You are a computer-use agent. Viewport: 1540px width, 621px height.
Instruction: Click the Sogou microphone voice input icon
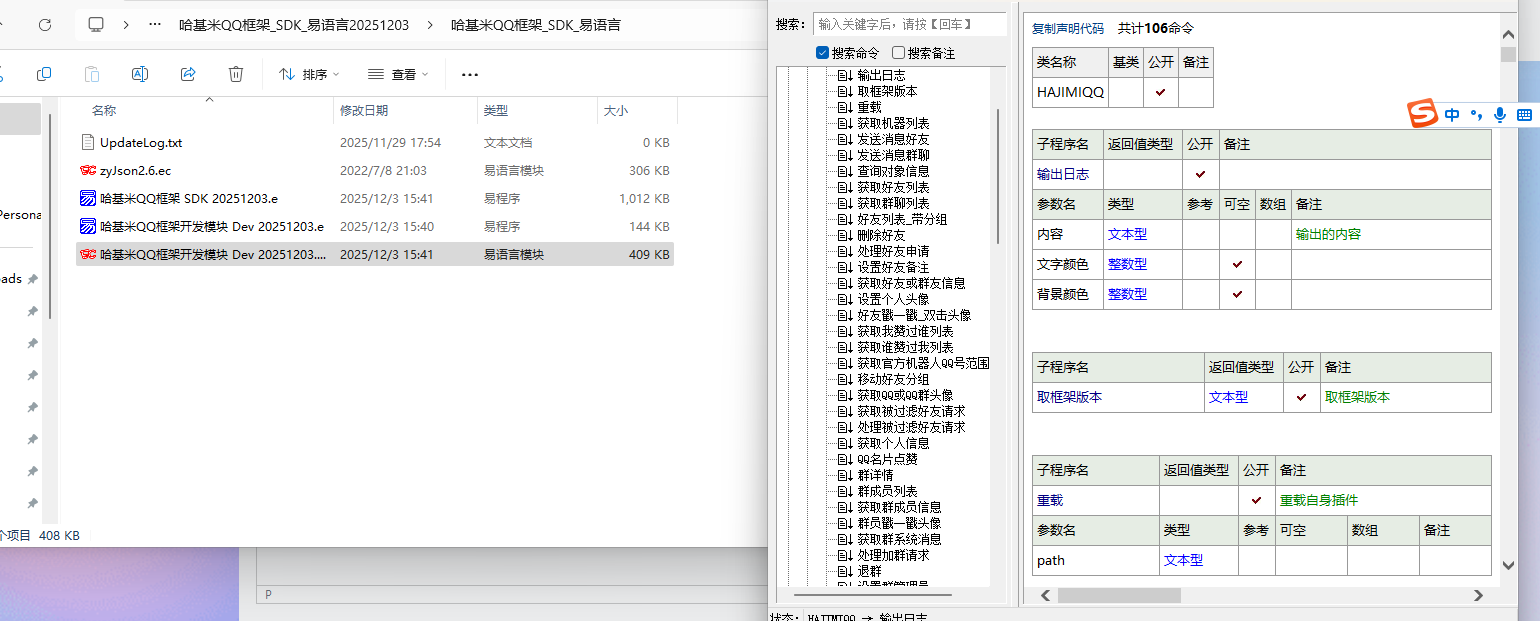1500,115
